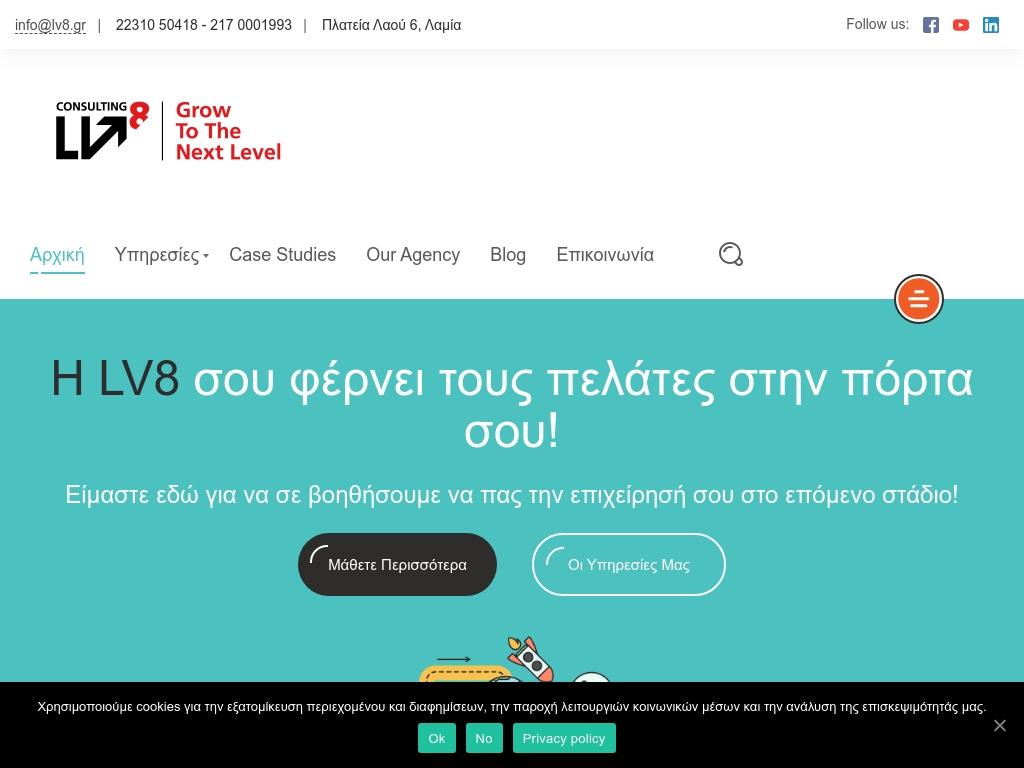
Task: Accept cookies with the Ok button
Action: click(x=437, y=738)
